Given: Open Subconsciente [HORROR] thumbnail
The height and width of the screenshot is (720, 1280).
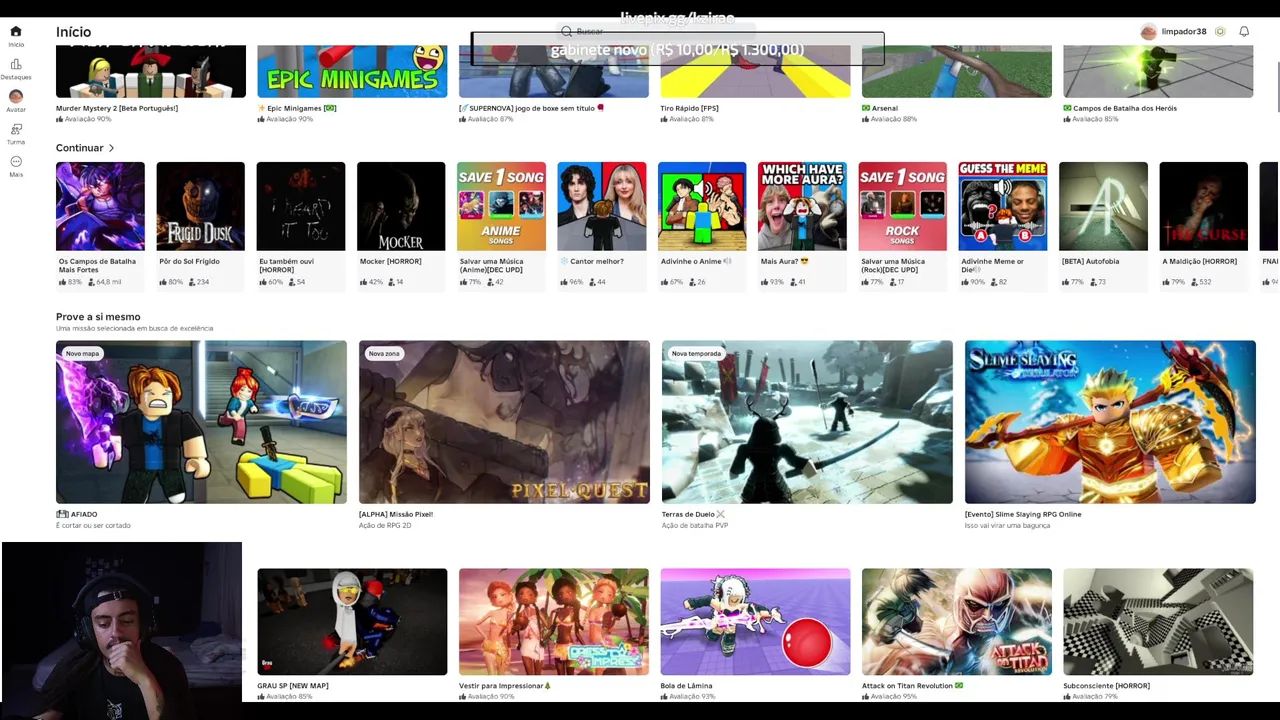Looking at the screenshot, I should point(1158,622).
